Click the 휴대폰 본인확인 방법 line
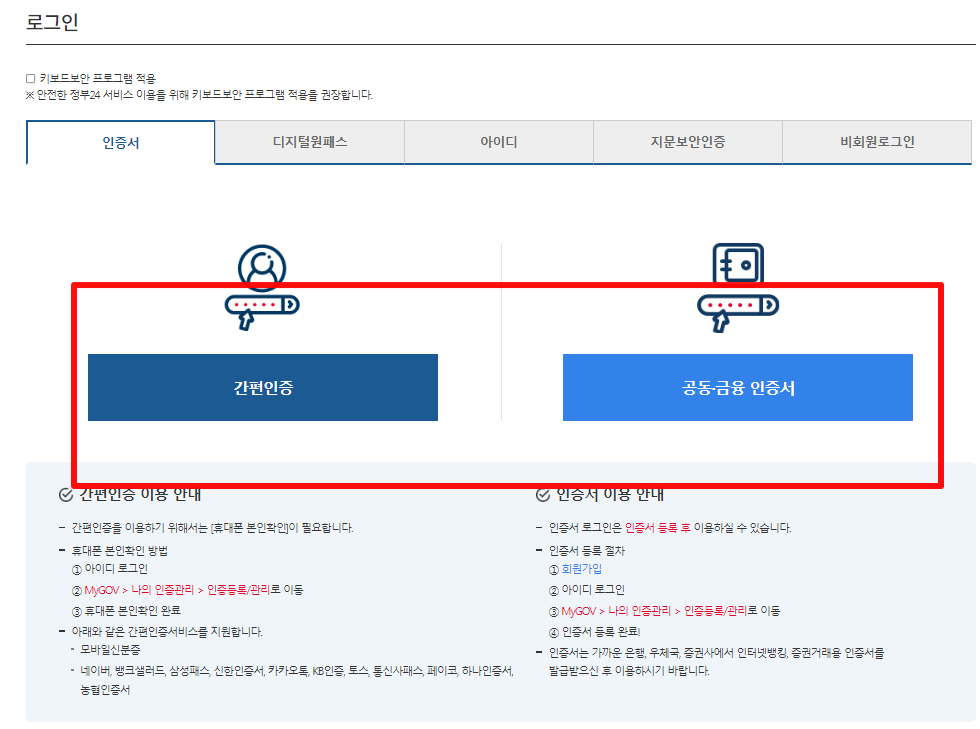The height and width of the screenshot is (729, 980). [119, 551]
